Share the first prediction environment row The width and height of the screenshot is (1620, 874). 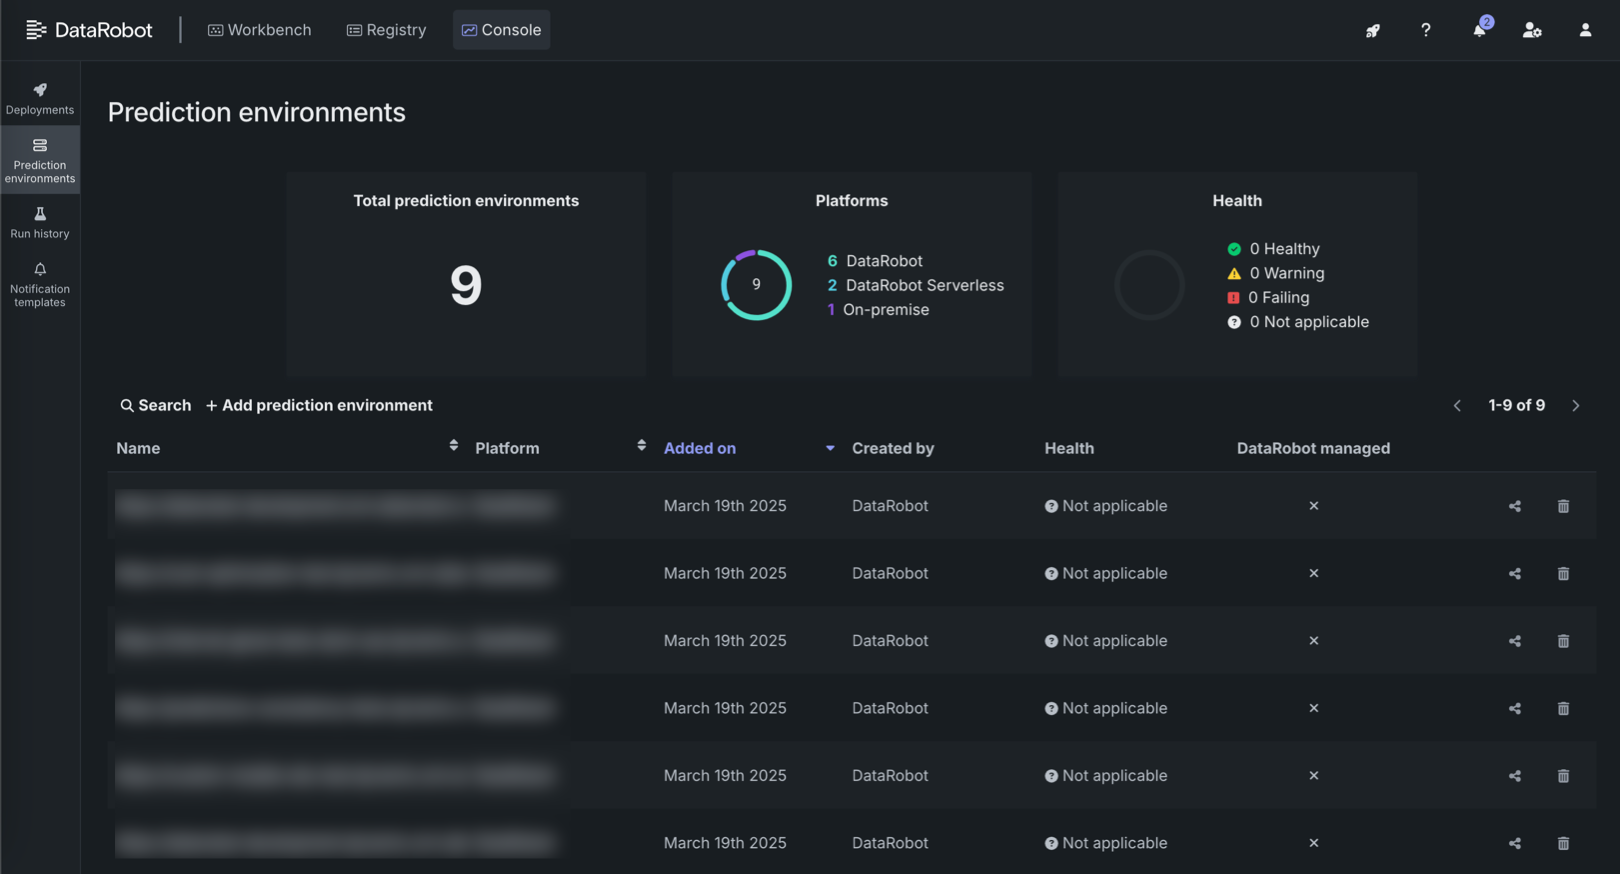click(1515, 506)
